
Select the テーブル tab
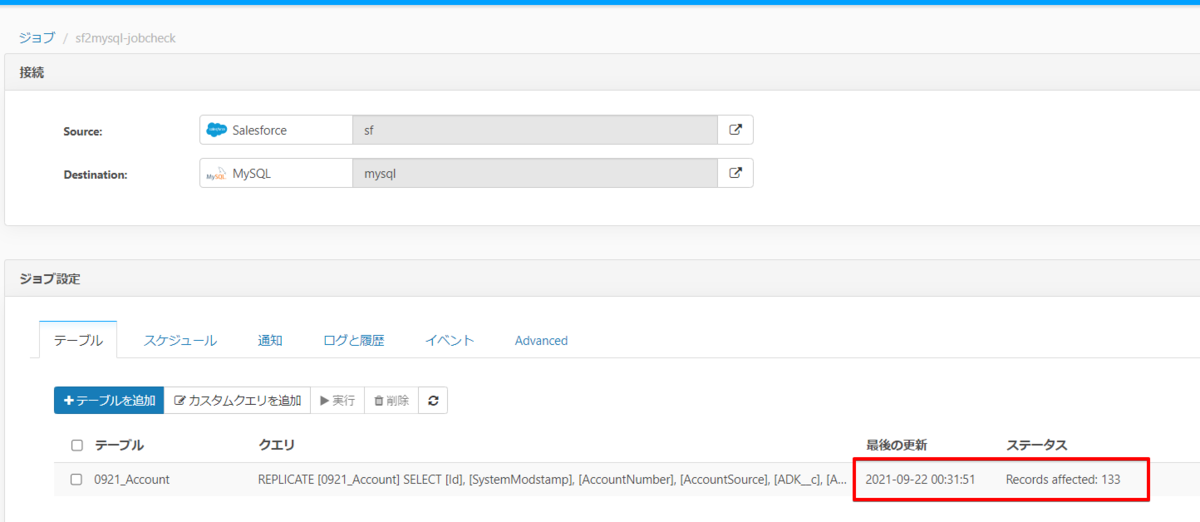point(78,340)
